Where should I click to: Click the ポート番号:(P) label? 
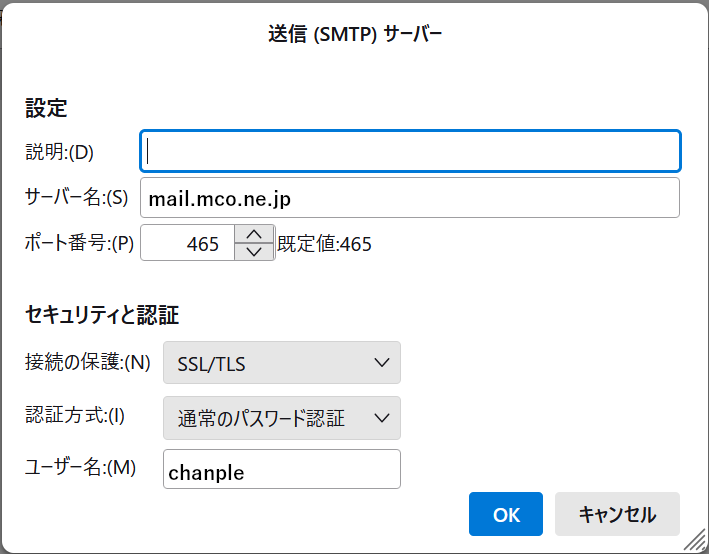[x=79, y=243]
